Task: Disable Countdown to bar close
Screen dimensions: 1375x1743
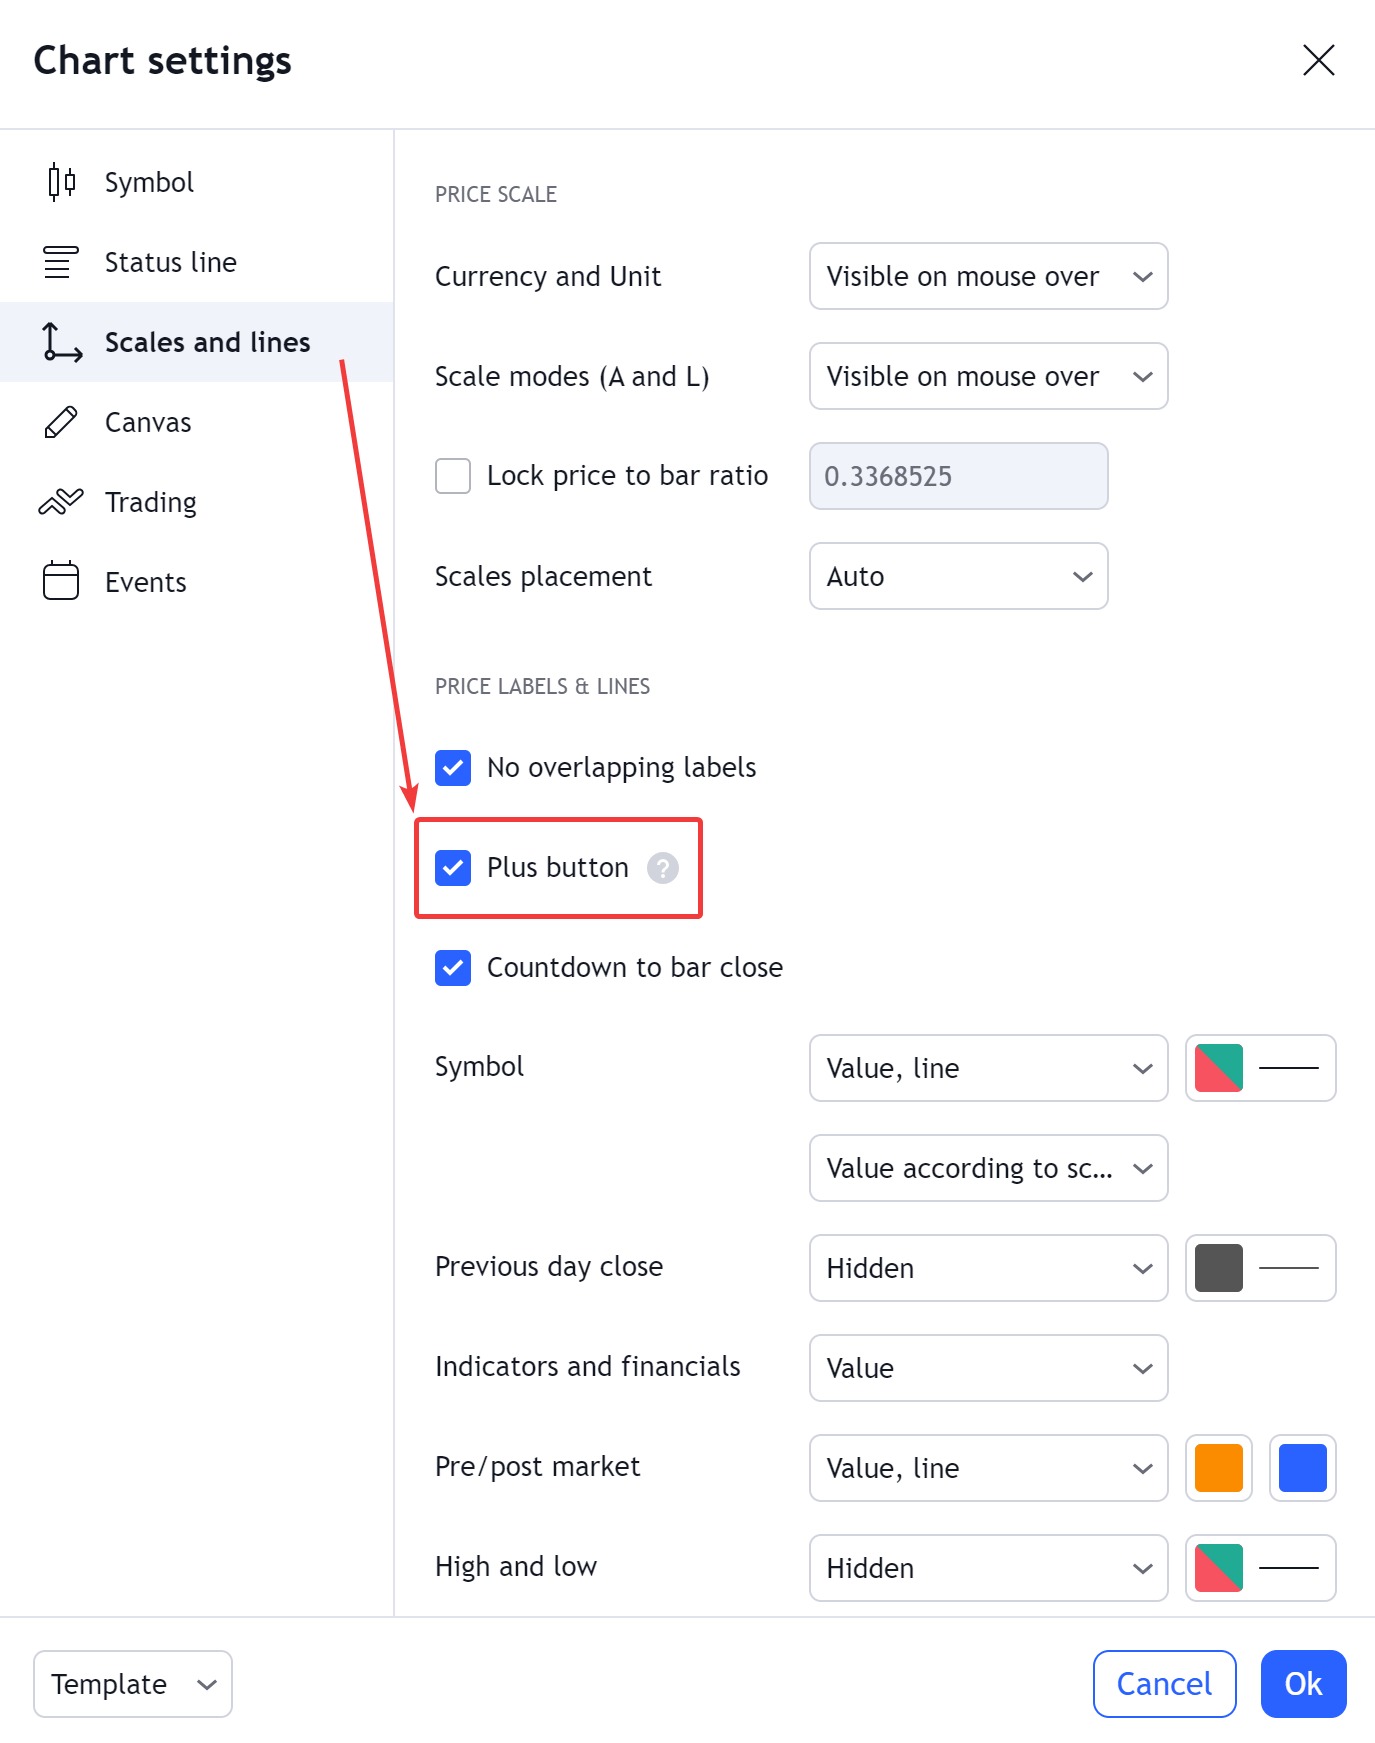Action: [x=453, y=968]
